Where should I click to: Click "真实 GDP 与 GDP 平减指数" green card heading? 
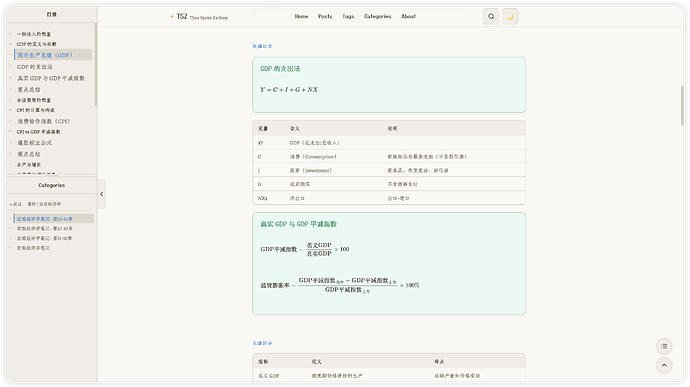click(x=299, y=224)
